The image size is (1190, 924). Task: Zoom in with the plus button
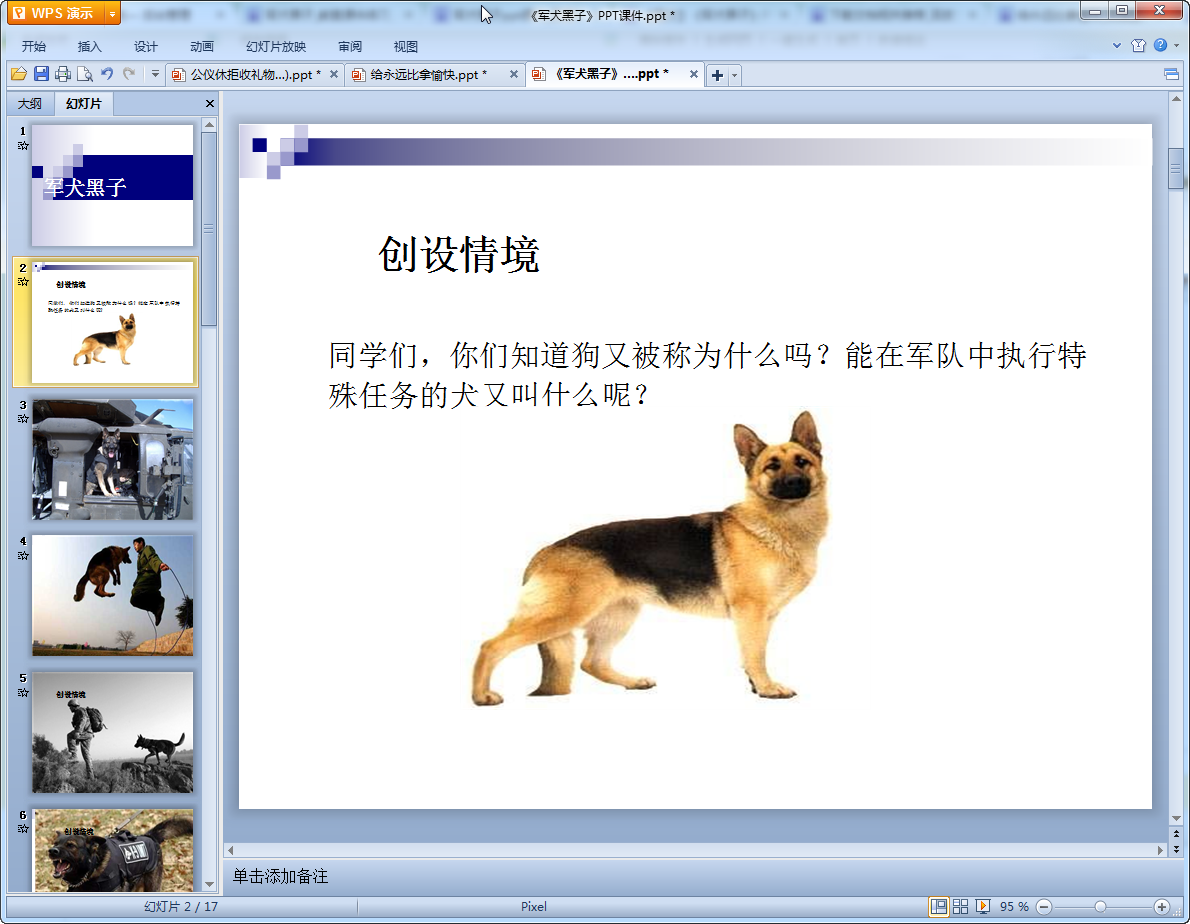(1161, 907)
